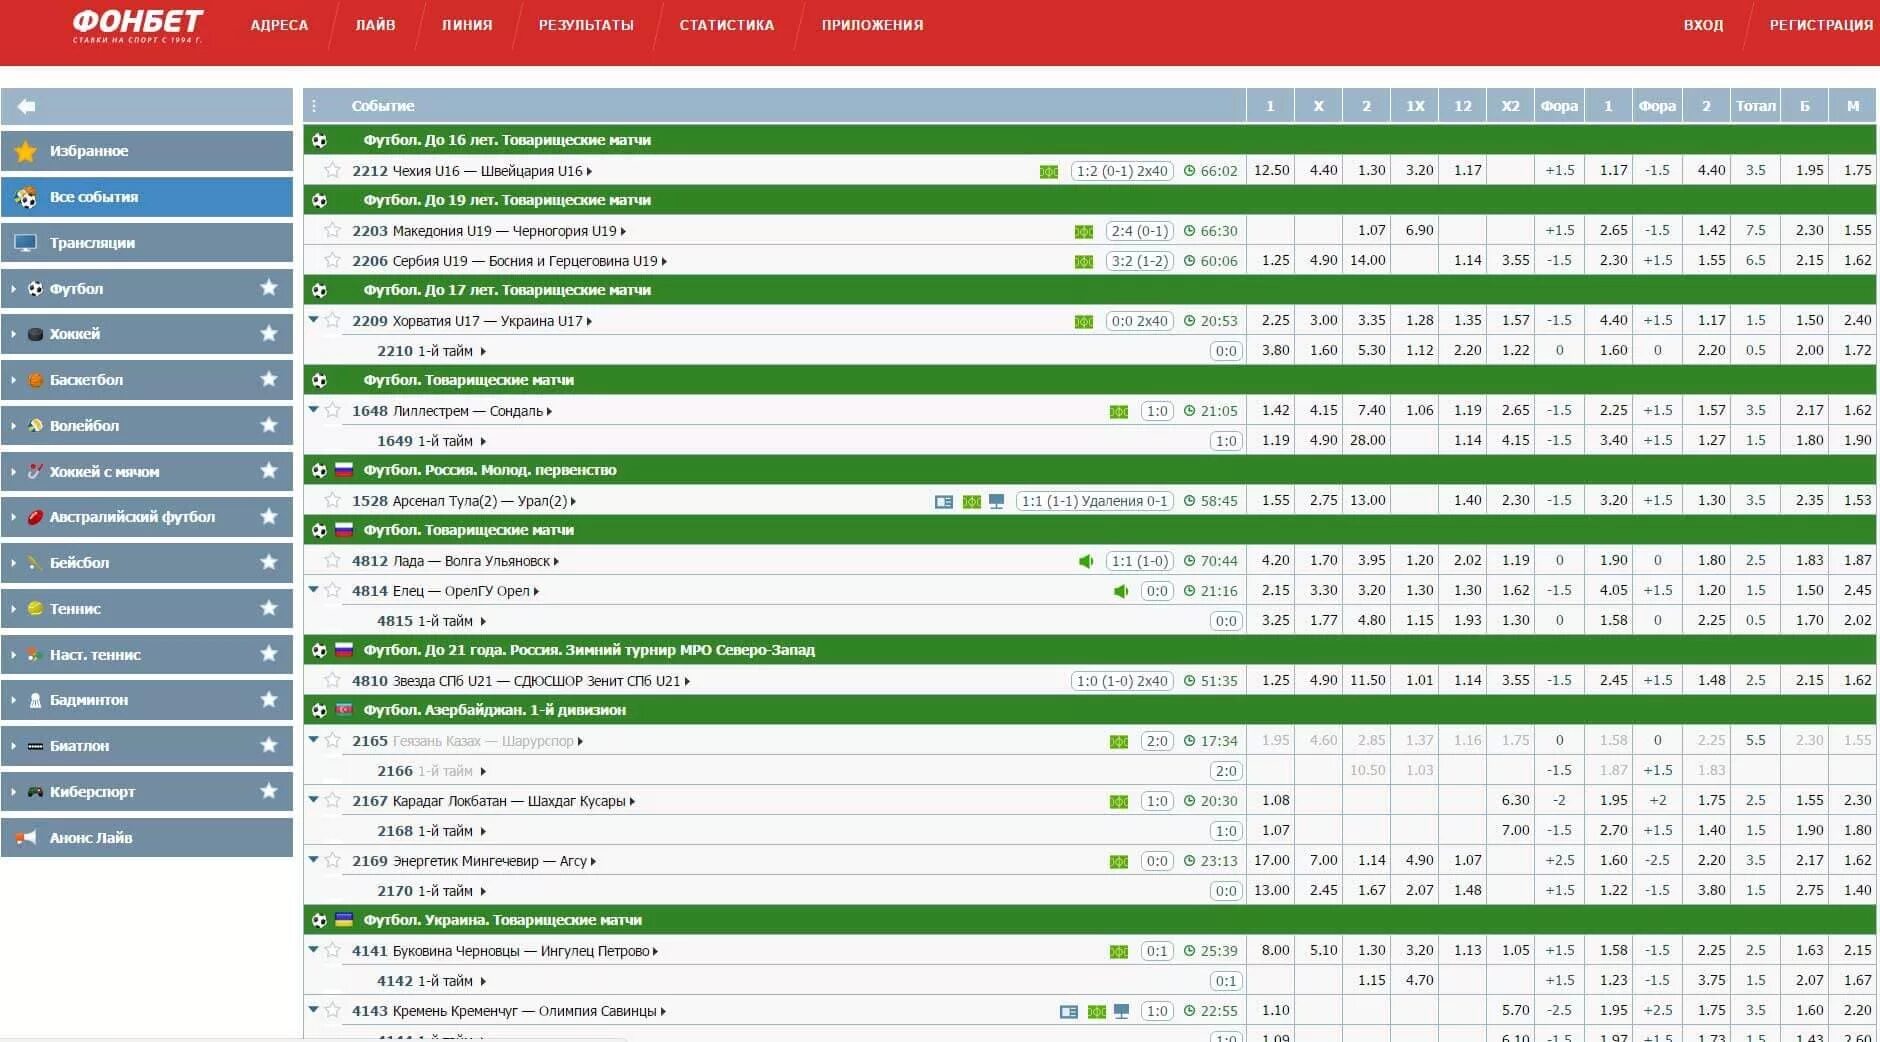
Task: Click the Трансляции monitor icon
Action: [26, 243]
